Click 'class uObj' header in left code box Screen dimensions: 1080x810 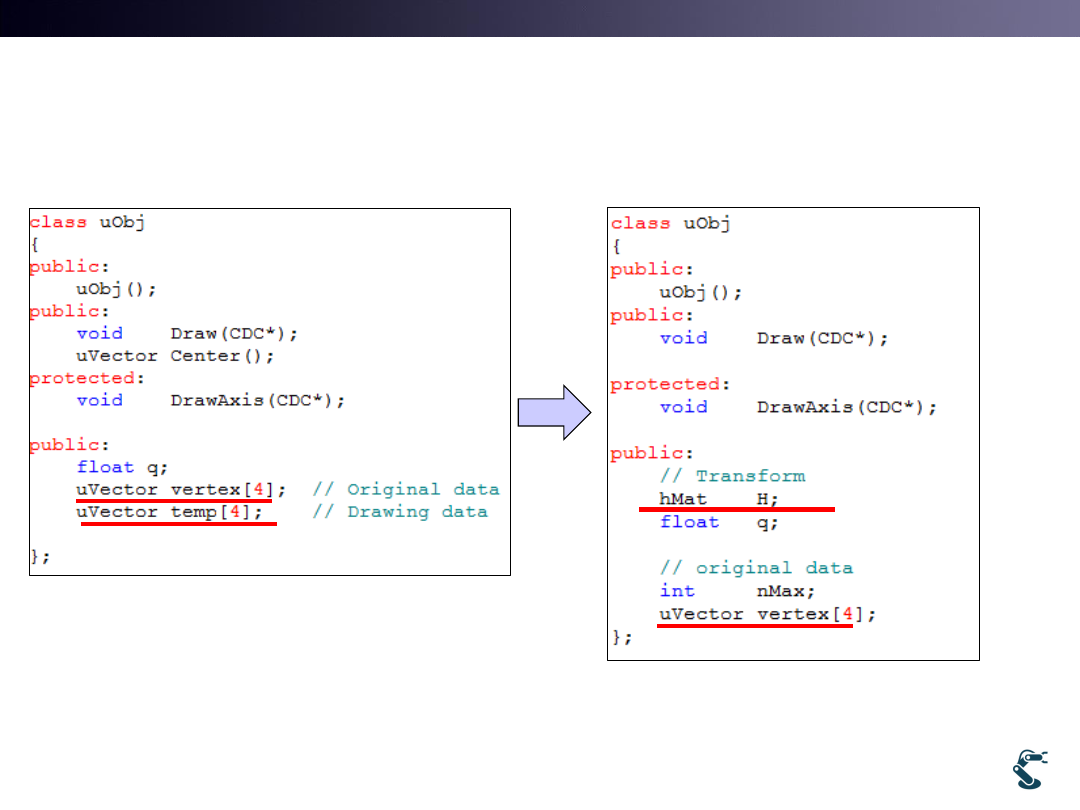coord(87,222)
